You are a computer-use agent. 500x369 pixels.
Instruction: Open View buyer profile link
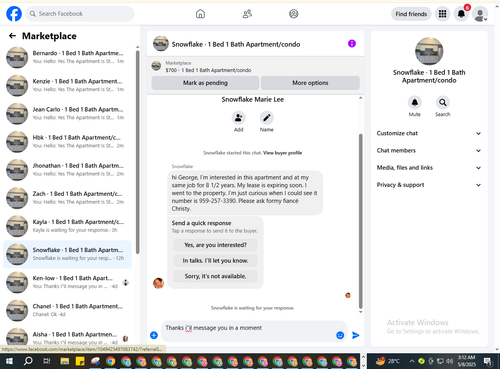(282, 153)
